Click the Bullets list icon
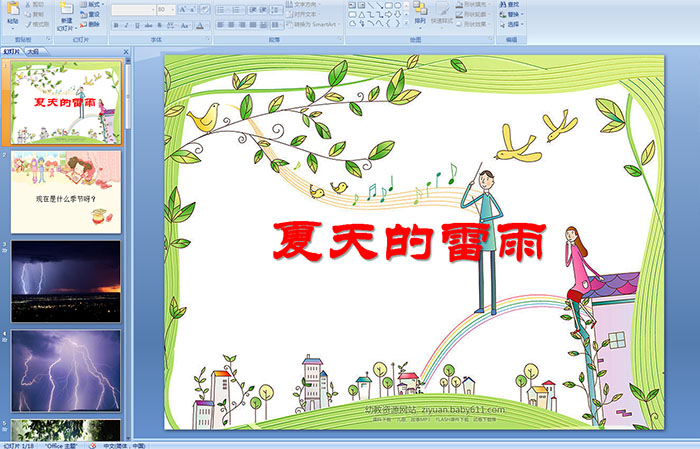700x449 pixels. pyautogui.click(x=222, y=9)
